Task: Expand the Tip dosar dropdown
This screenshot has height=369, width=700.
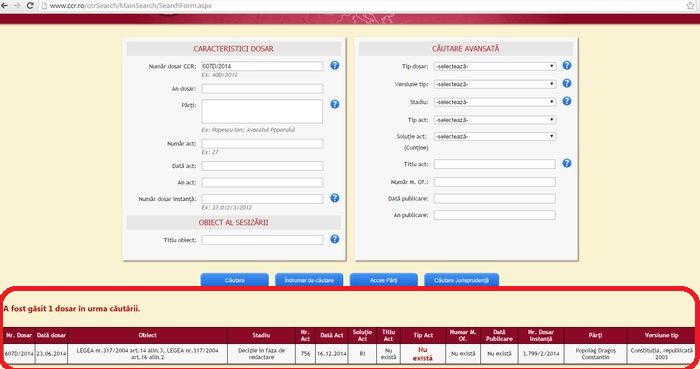Action: tap(495, 66)
